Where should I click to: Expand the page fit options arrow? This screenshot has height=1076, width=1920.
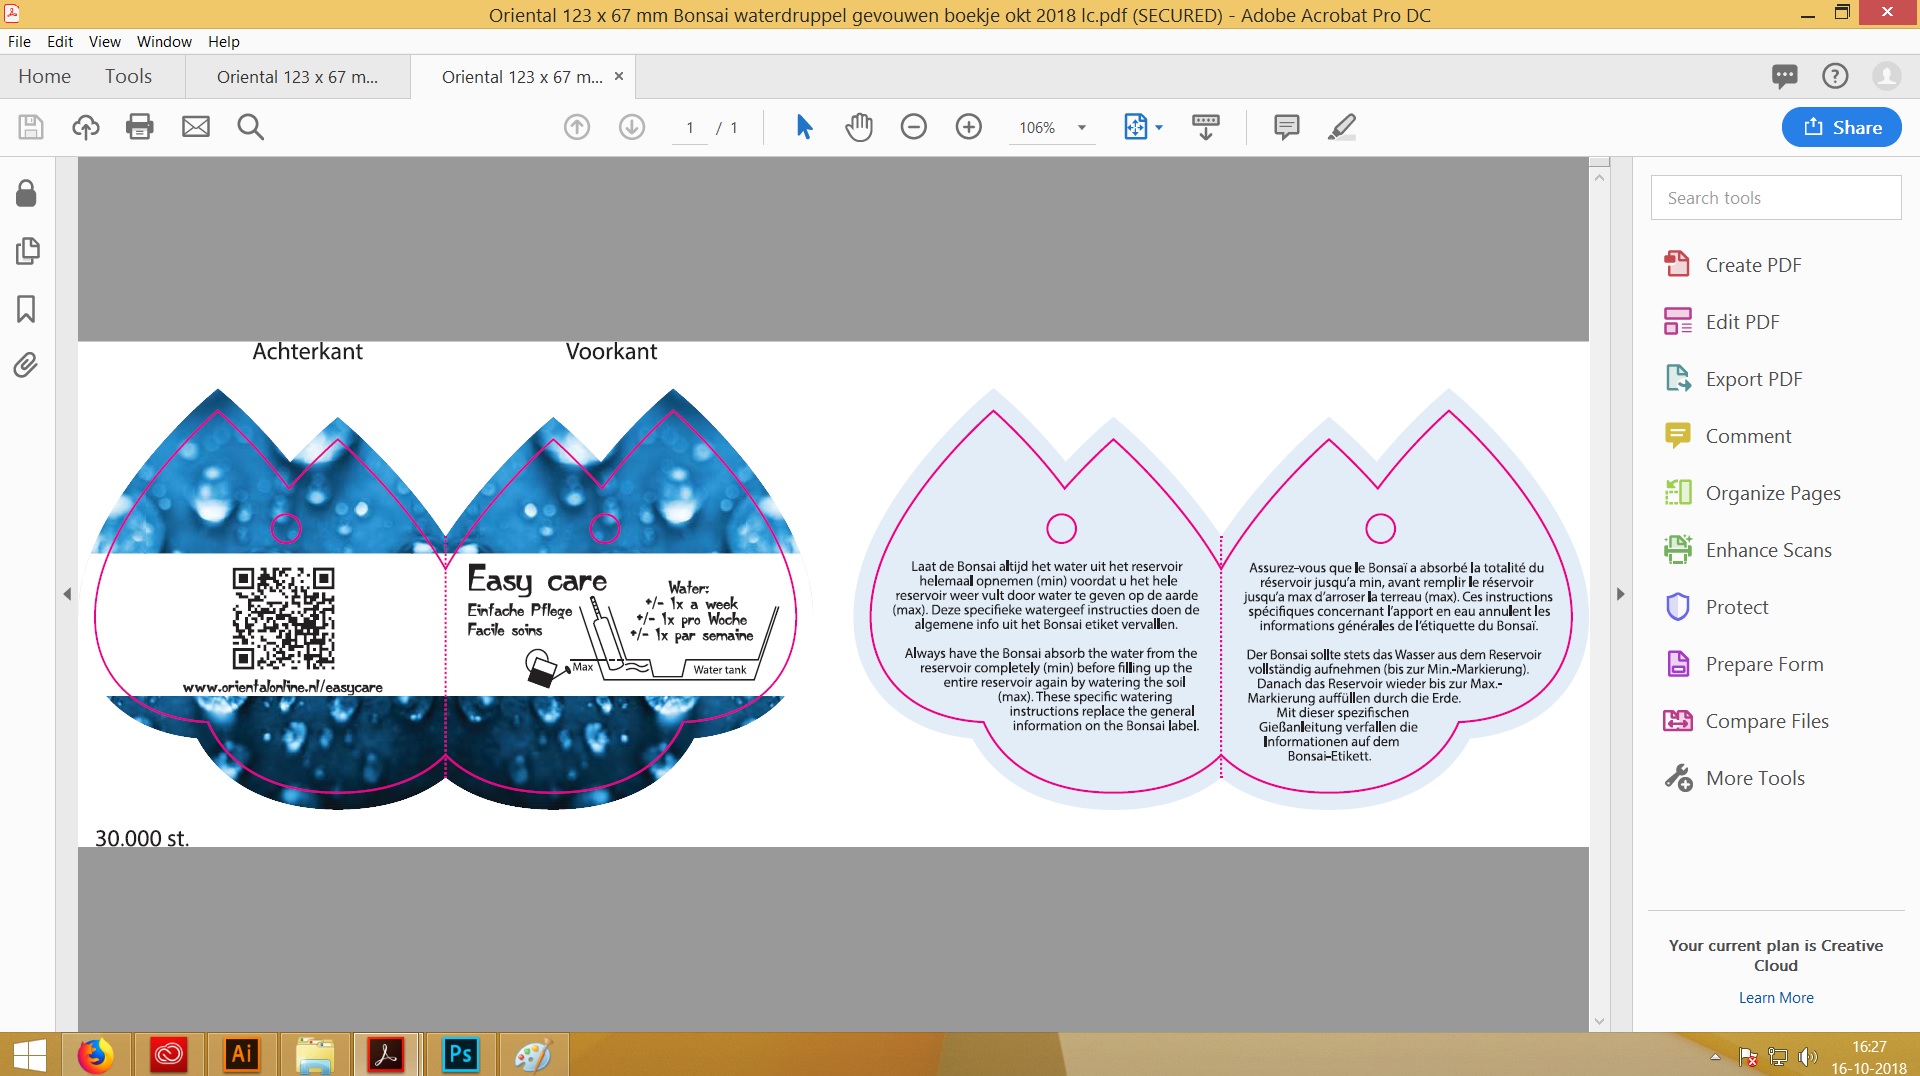pyautogui.click(x=1159, y=128)
